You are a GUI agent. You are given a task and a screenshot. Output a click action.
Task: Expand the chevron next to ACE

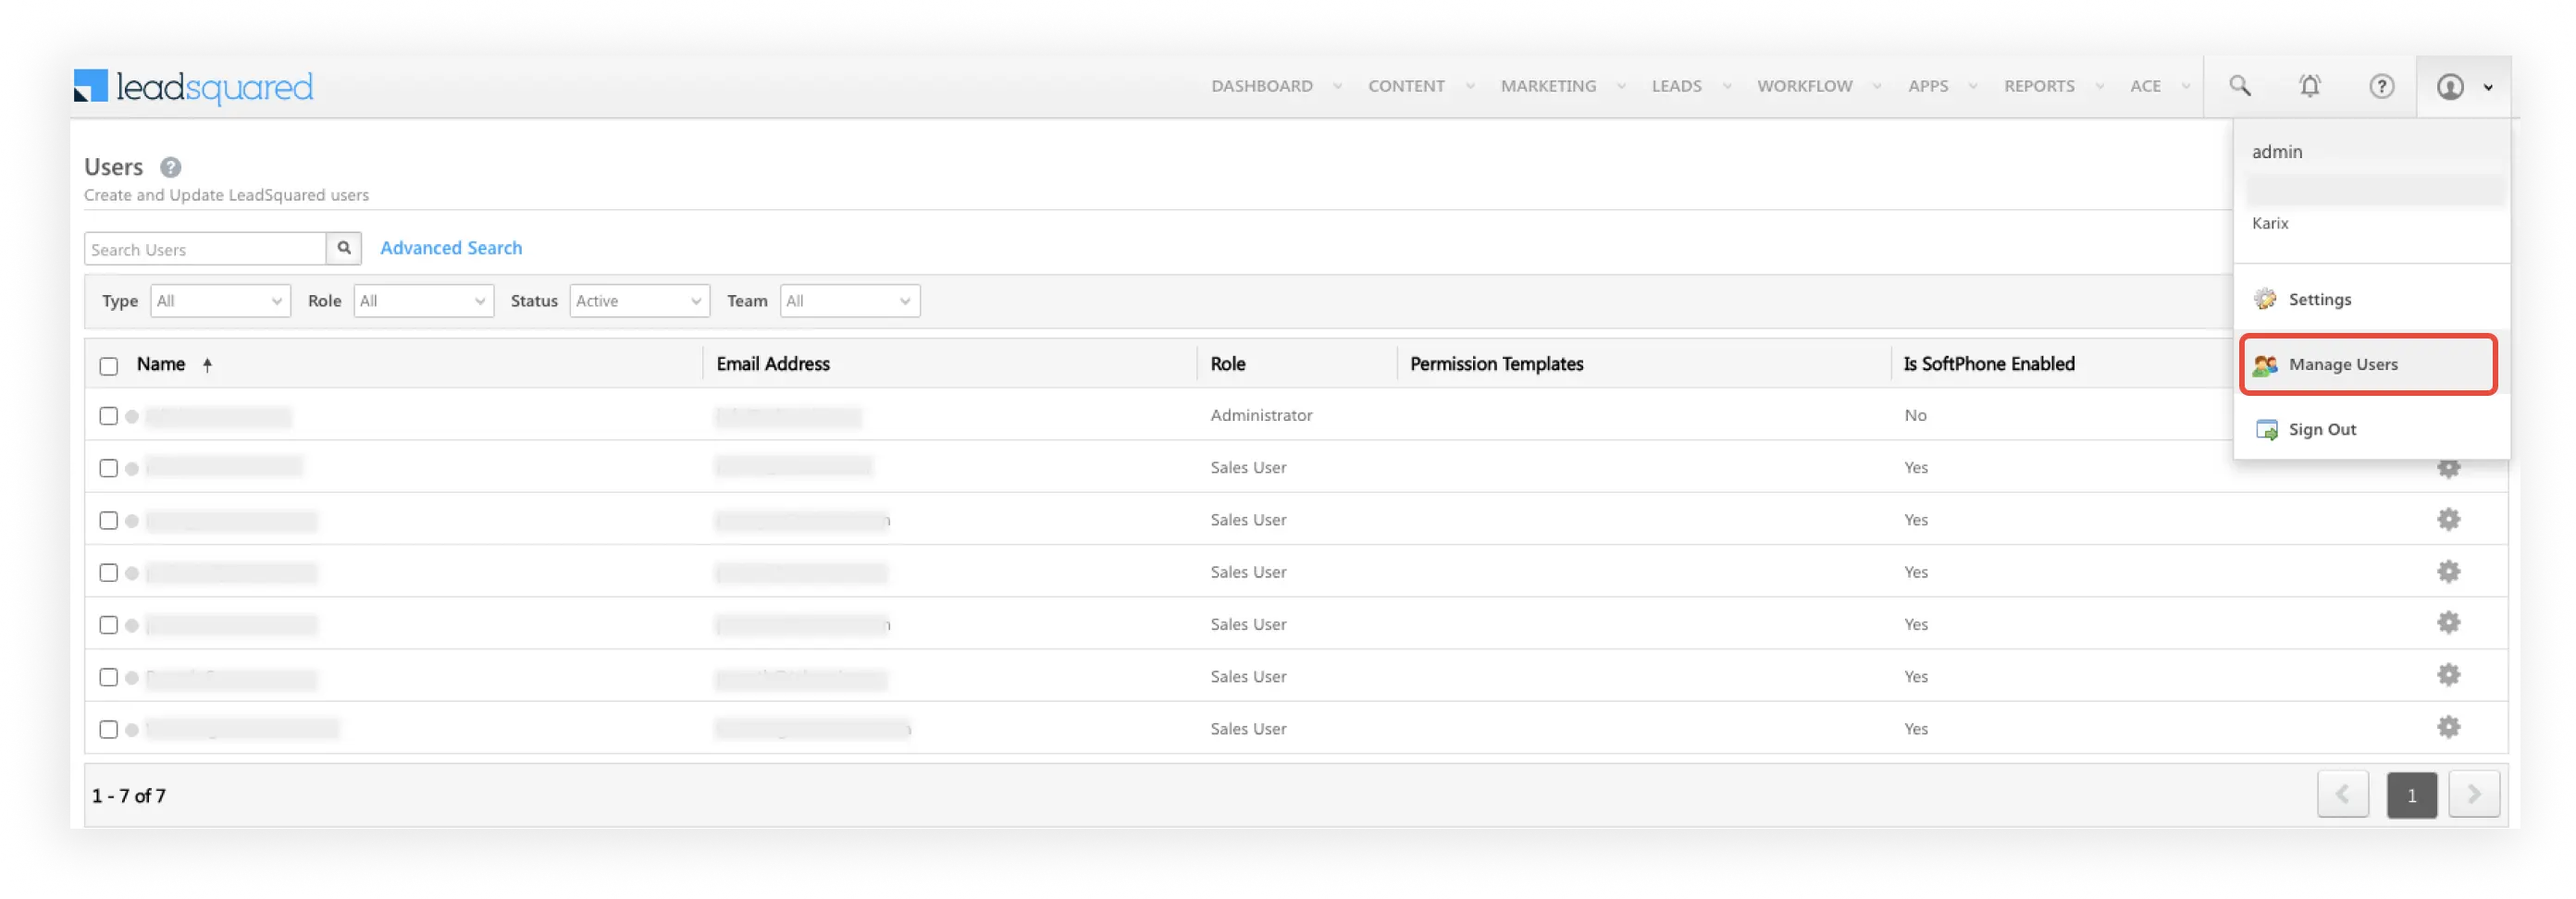[x=2186, y=87]
